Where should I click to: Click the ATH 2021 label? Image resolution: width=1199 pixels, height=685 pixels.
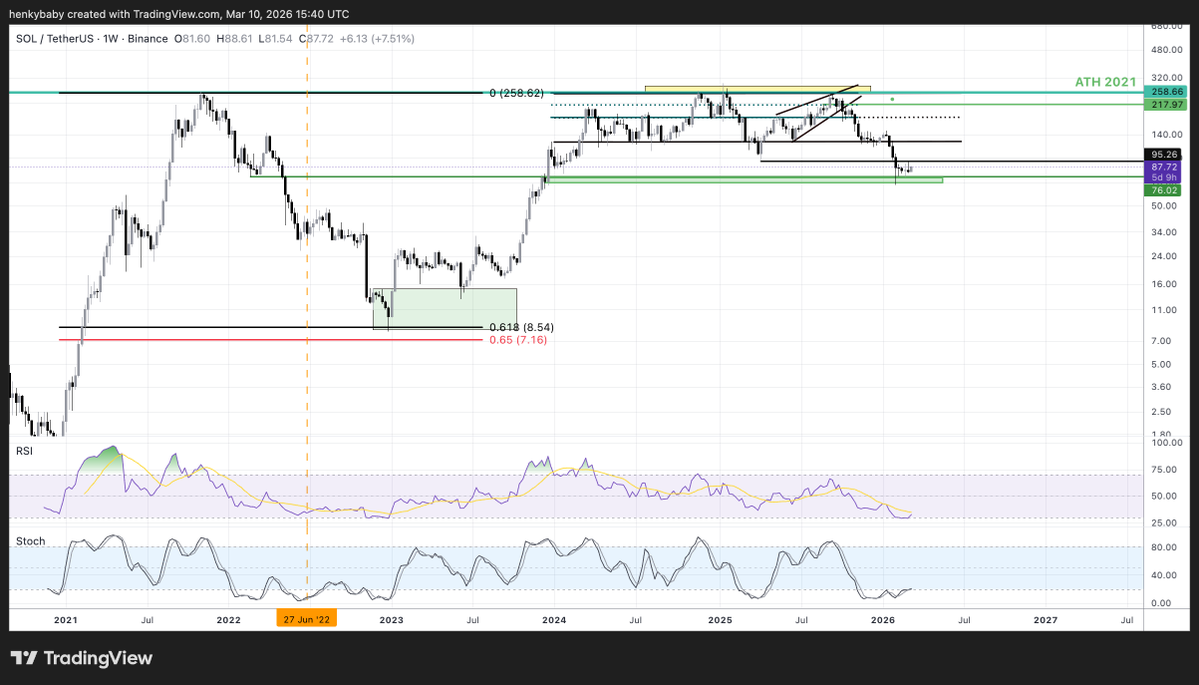(x=1105, y=82)
